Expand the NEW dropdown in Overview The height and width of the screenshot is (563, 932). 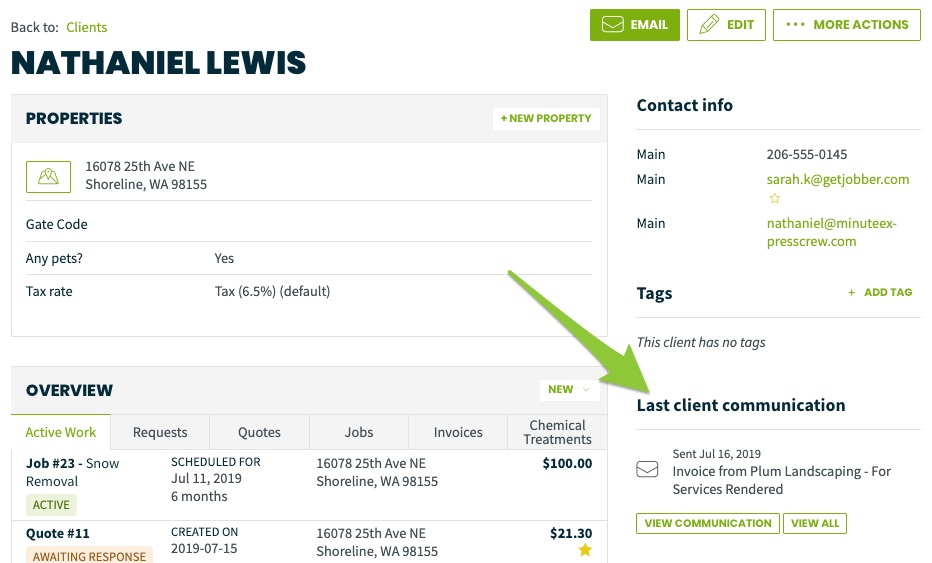tap(569, 389)
